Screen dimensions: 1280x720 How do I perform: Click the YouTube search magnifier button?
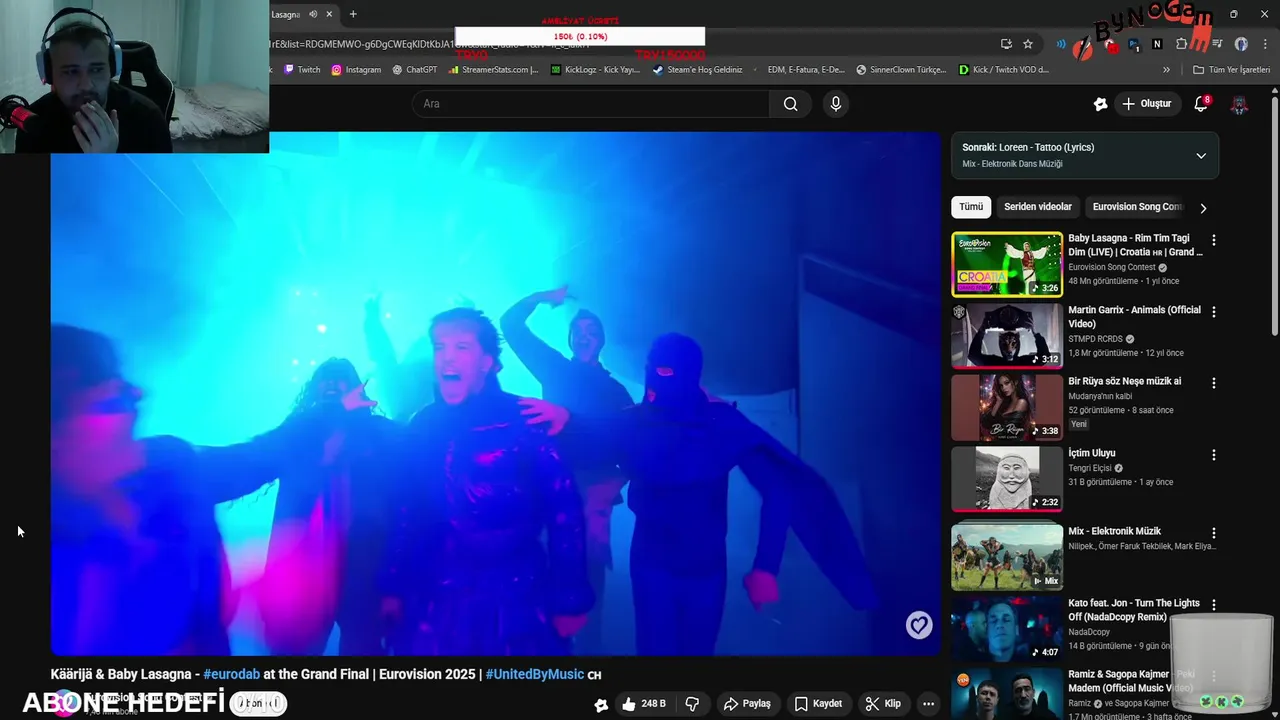[790, 104]
